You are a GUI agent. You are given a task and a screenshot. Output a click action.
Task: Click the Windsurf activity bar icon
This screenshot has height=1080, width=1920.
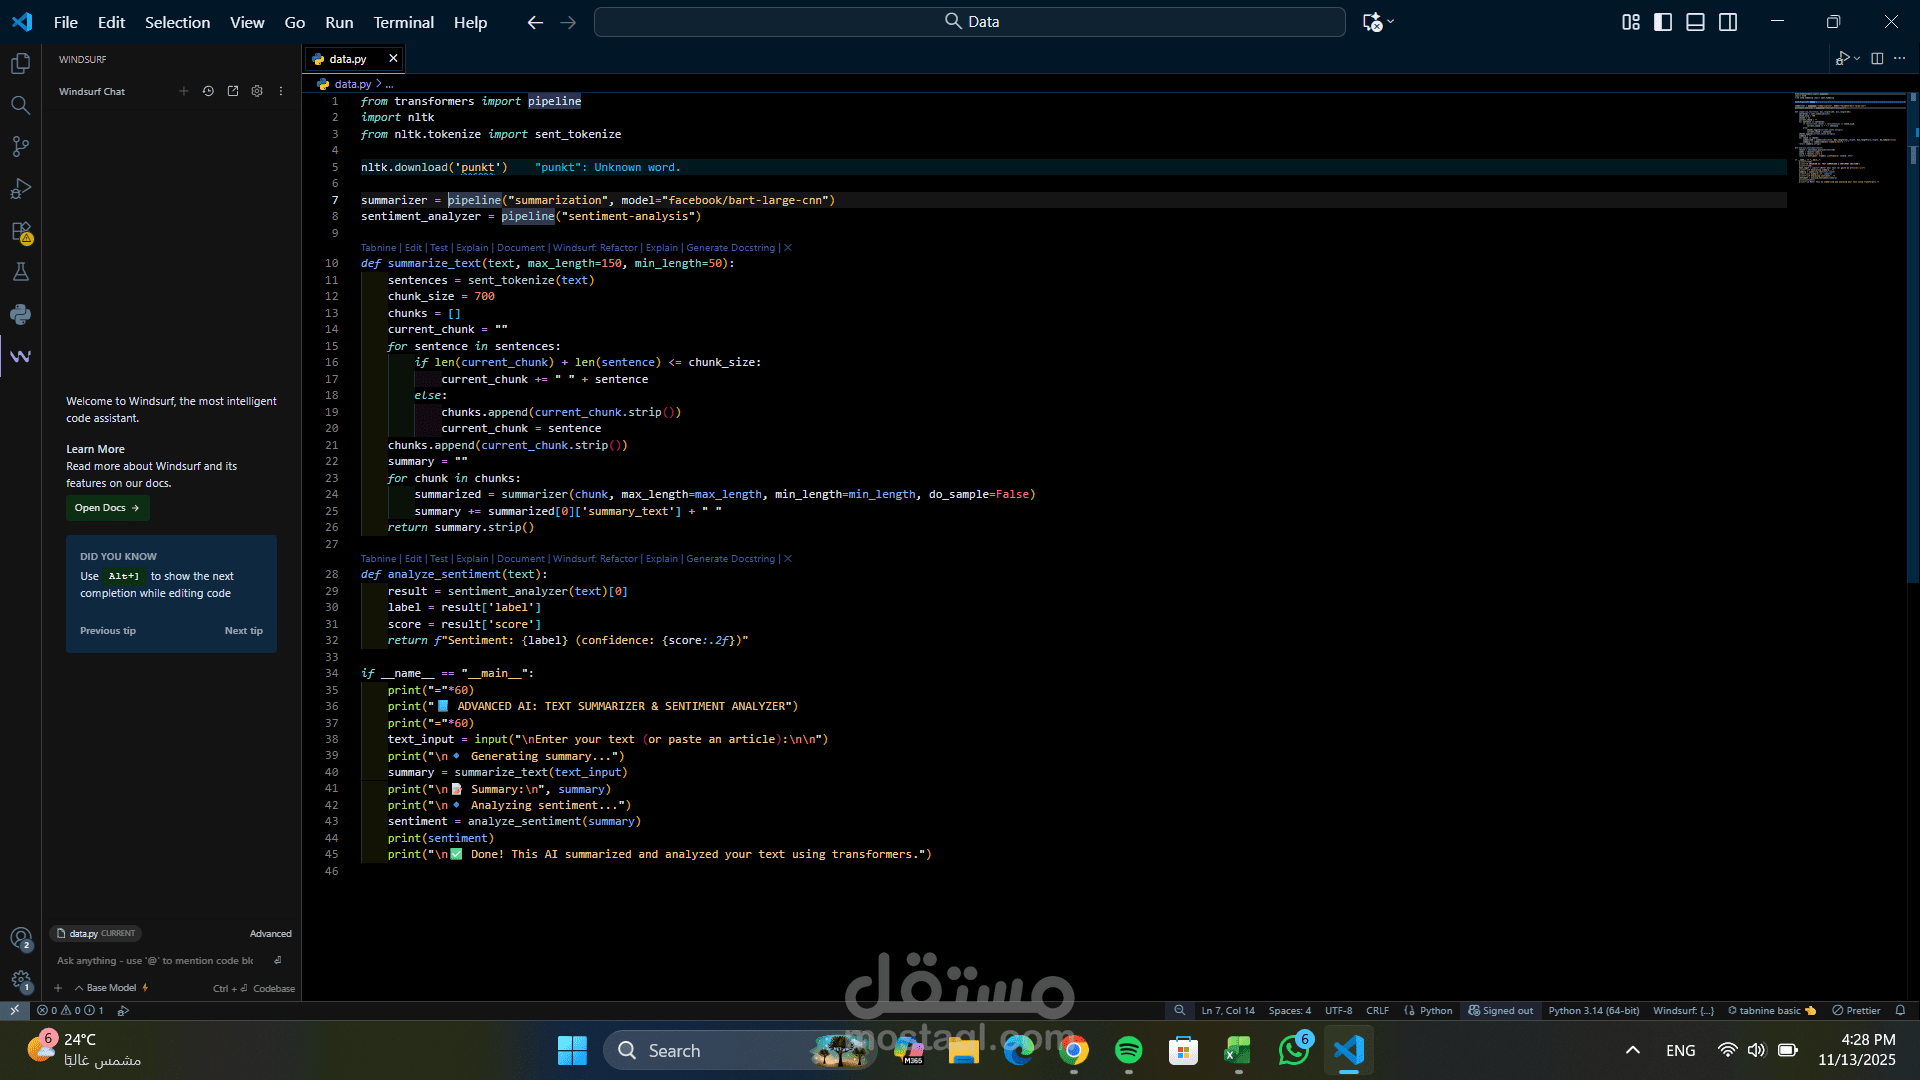tap(20, 356)
